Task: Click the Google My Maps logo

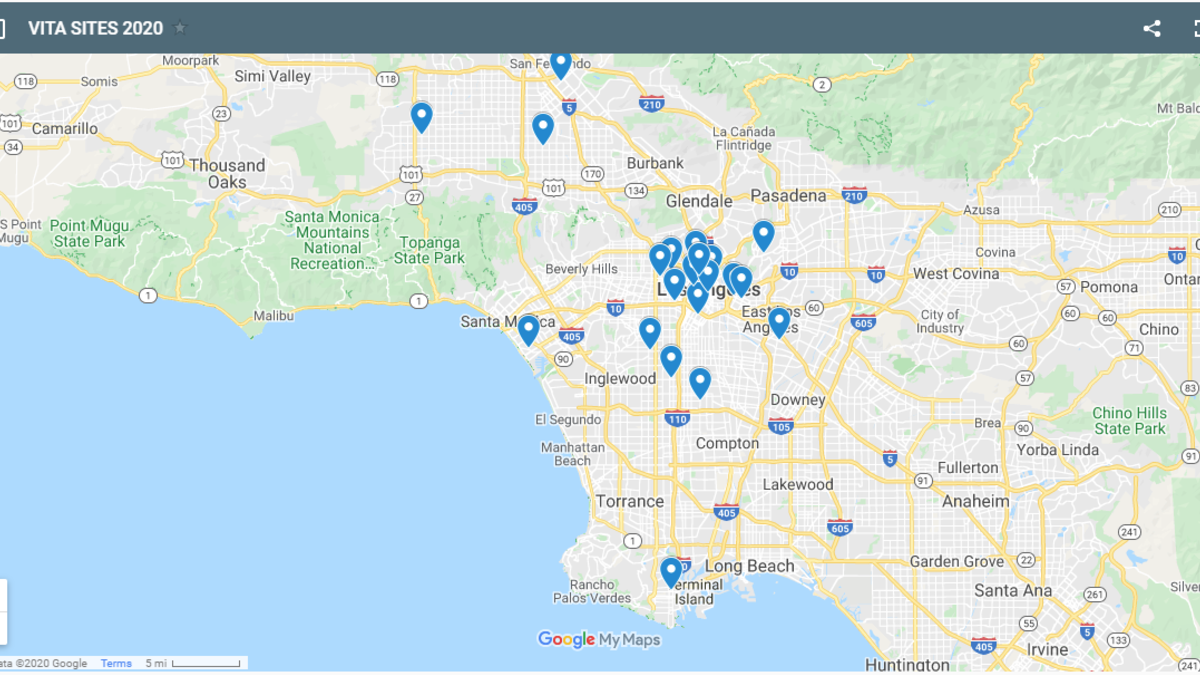Action: [x=599, y=640]
